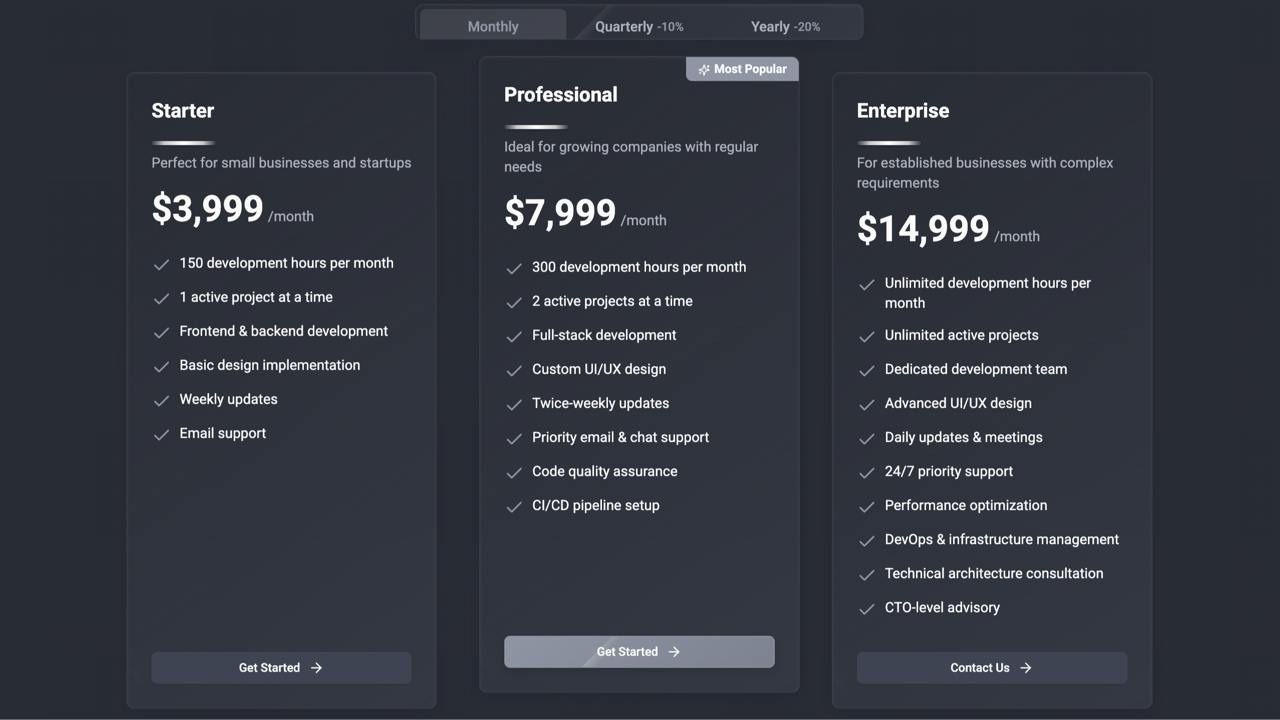
Task: Click Enterprise Contact Us button
Action: [992, 668]
